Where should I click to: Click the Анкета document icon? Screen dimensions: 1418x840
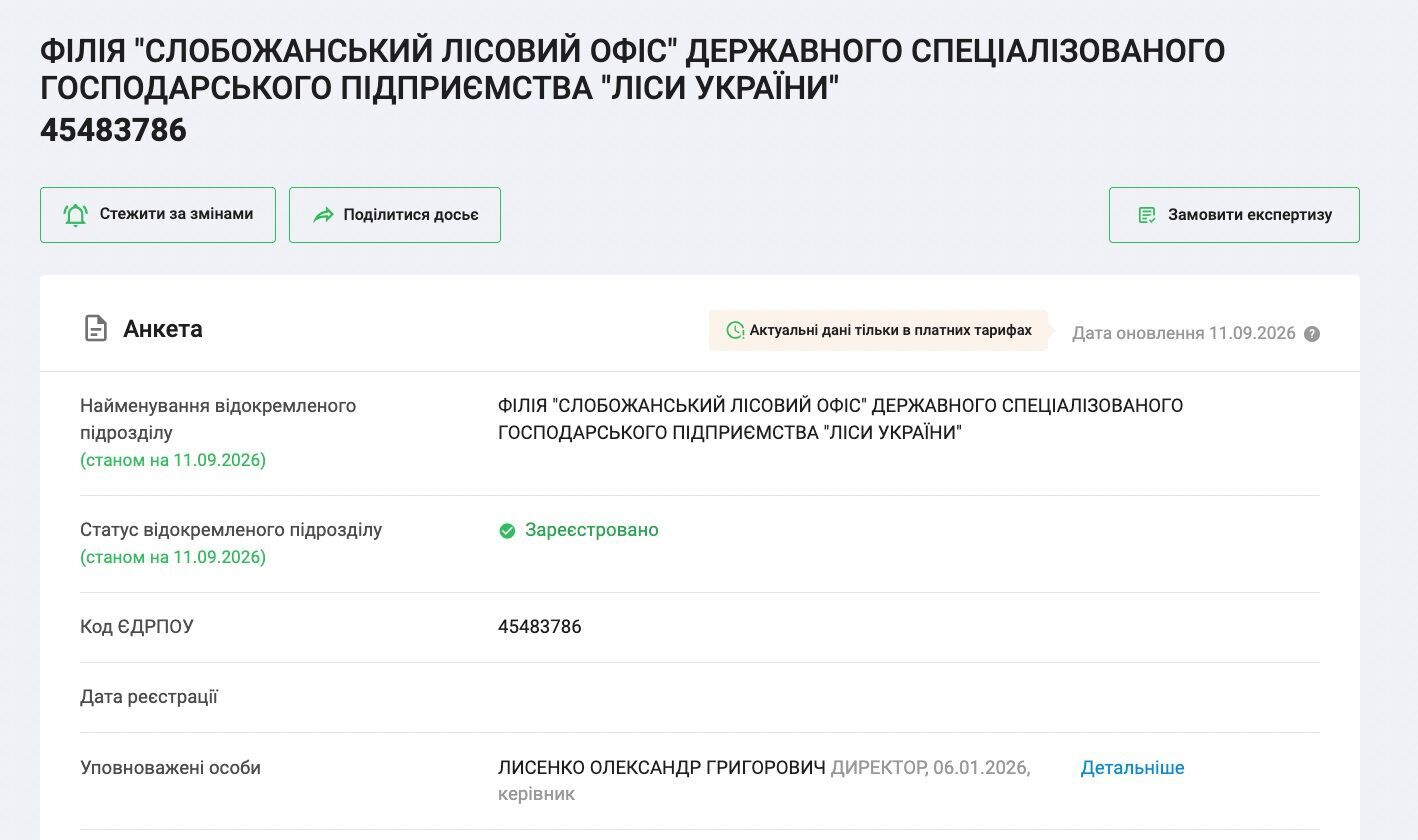coord(96,329)
